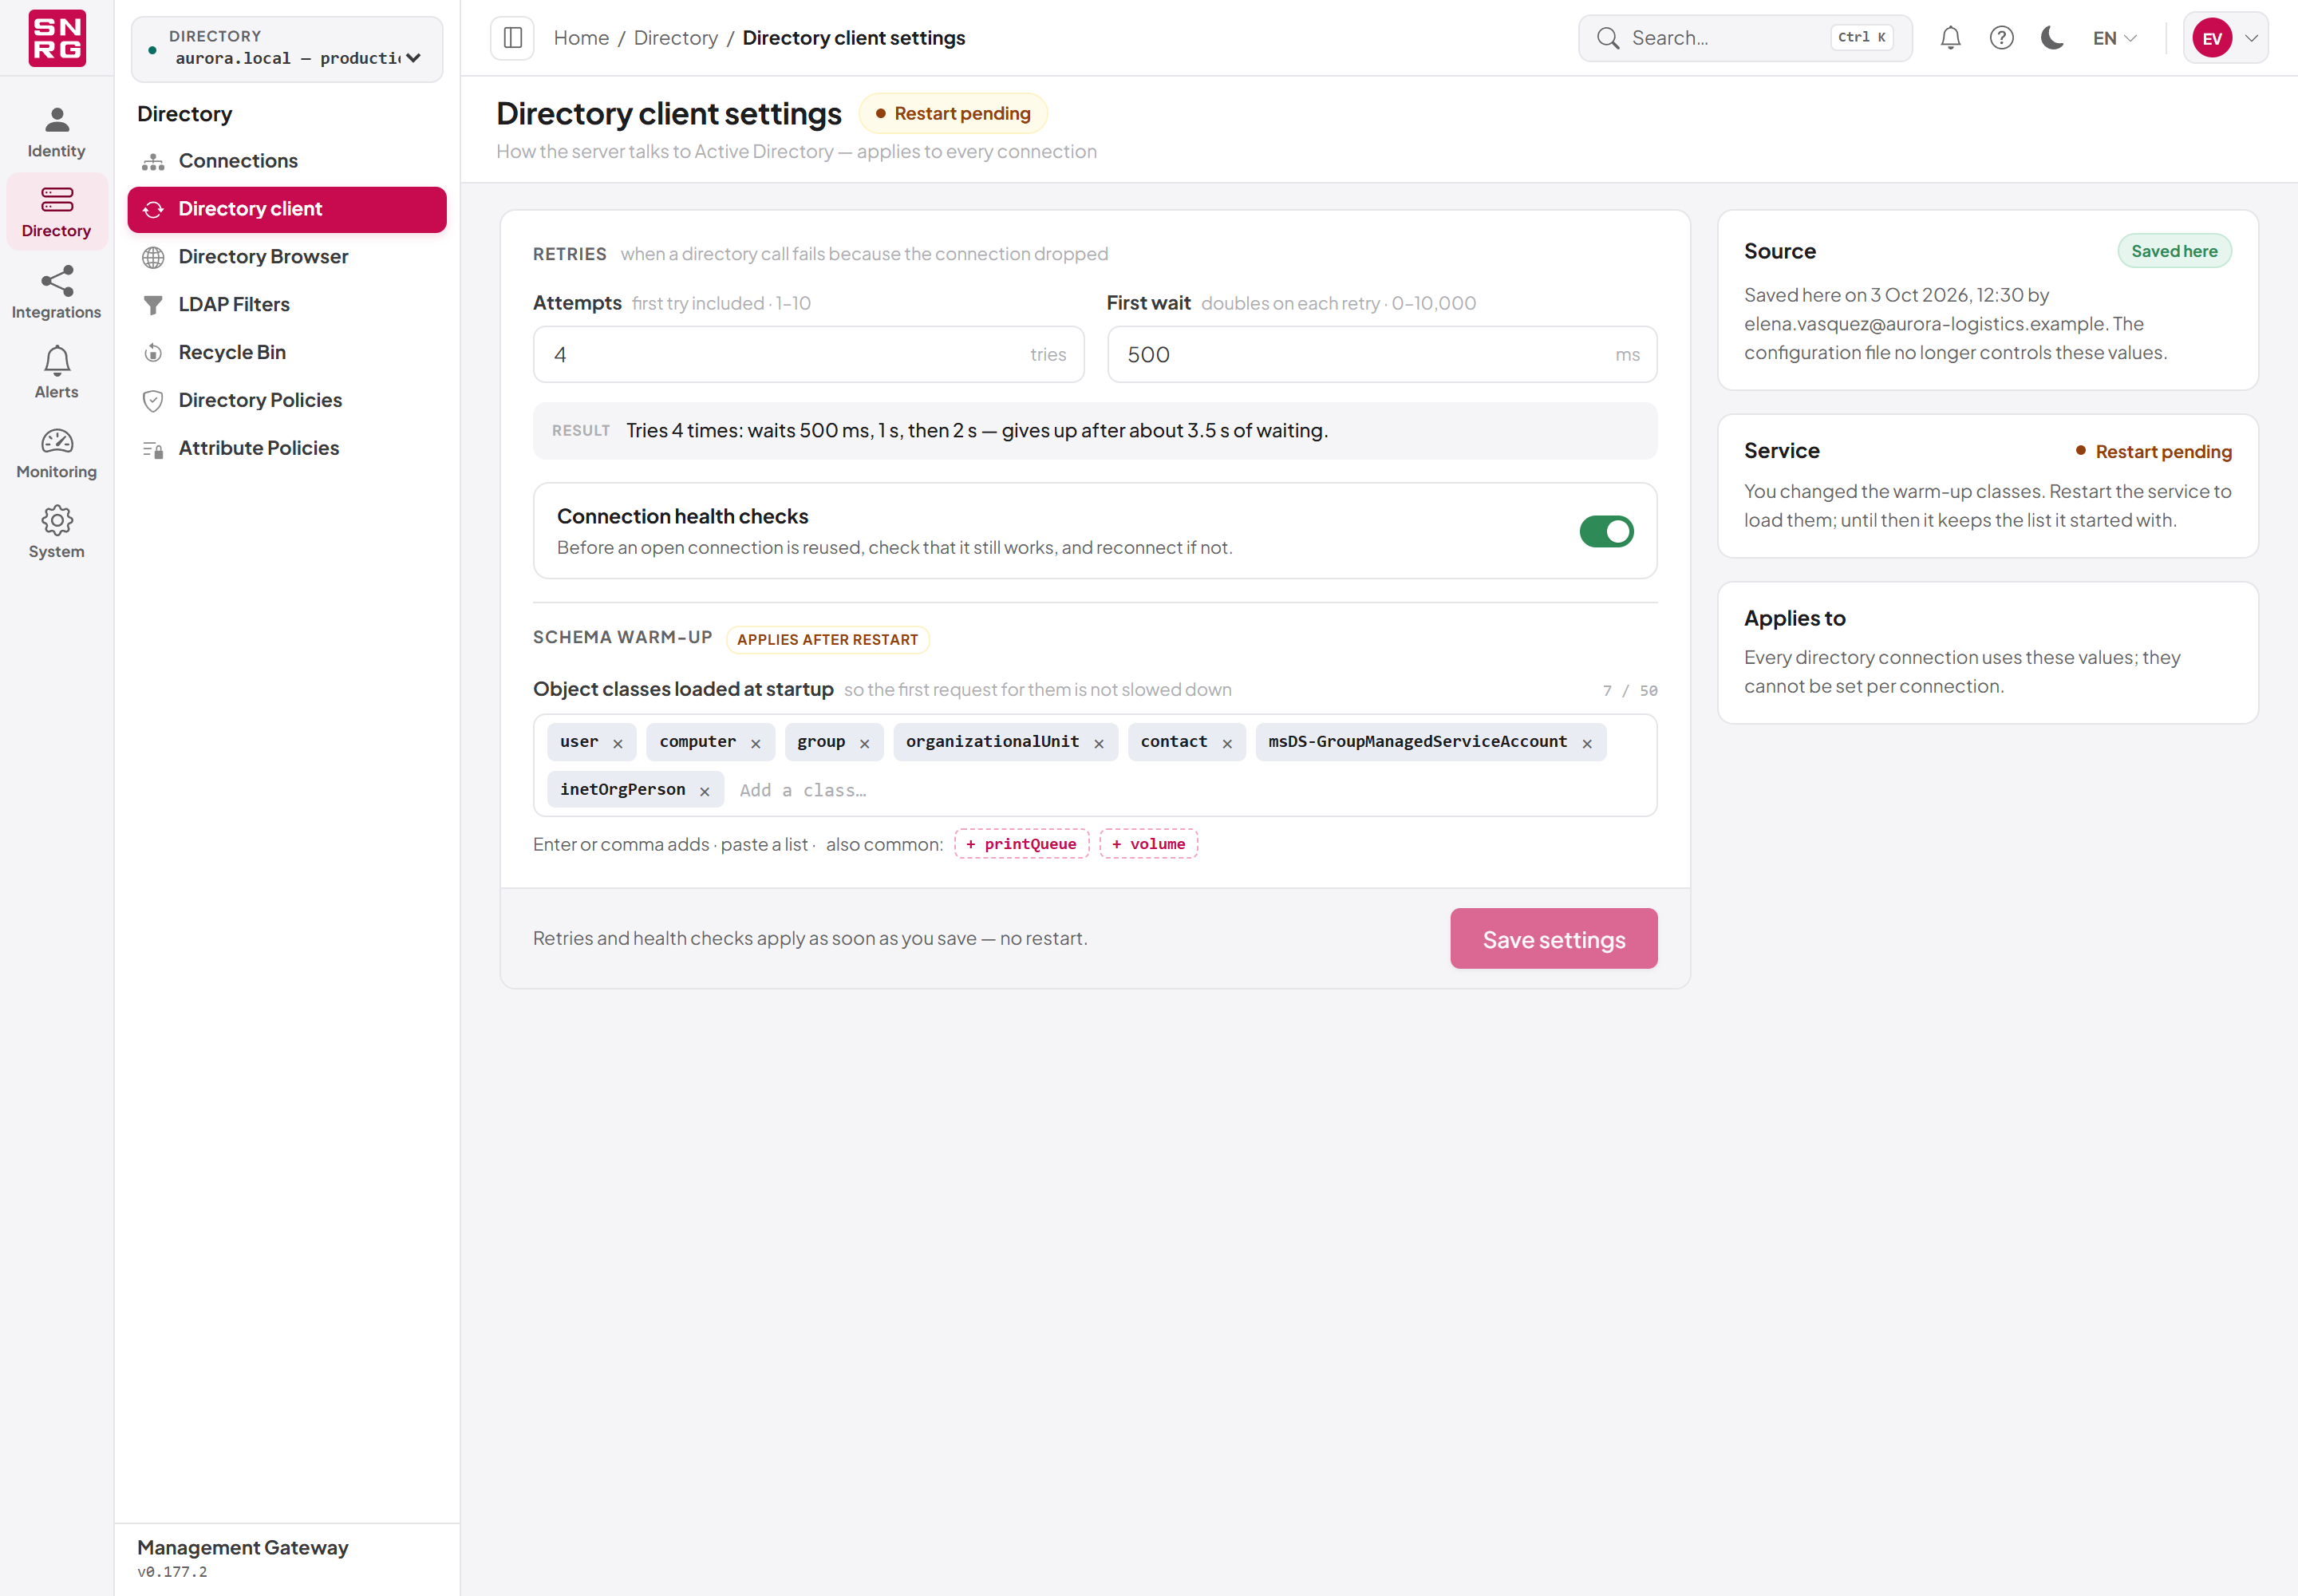Click the Save settings button

[x=1553, y=938]
